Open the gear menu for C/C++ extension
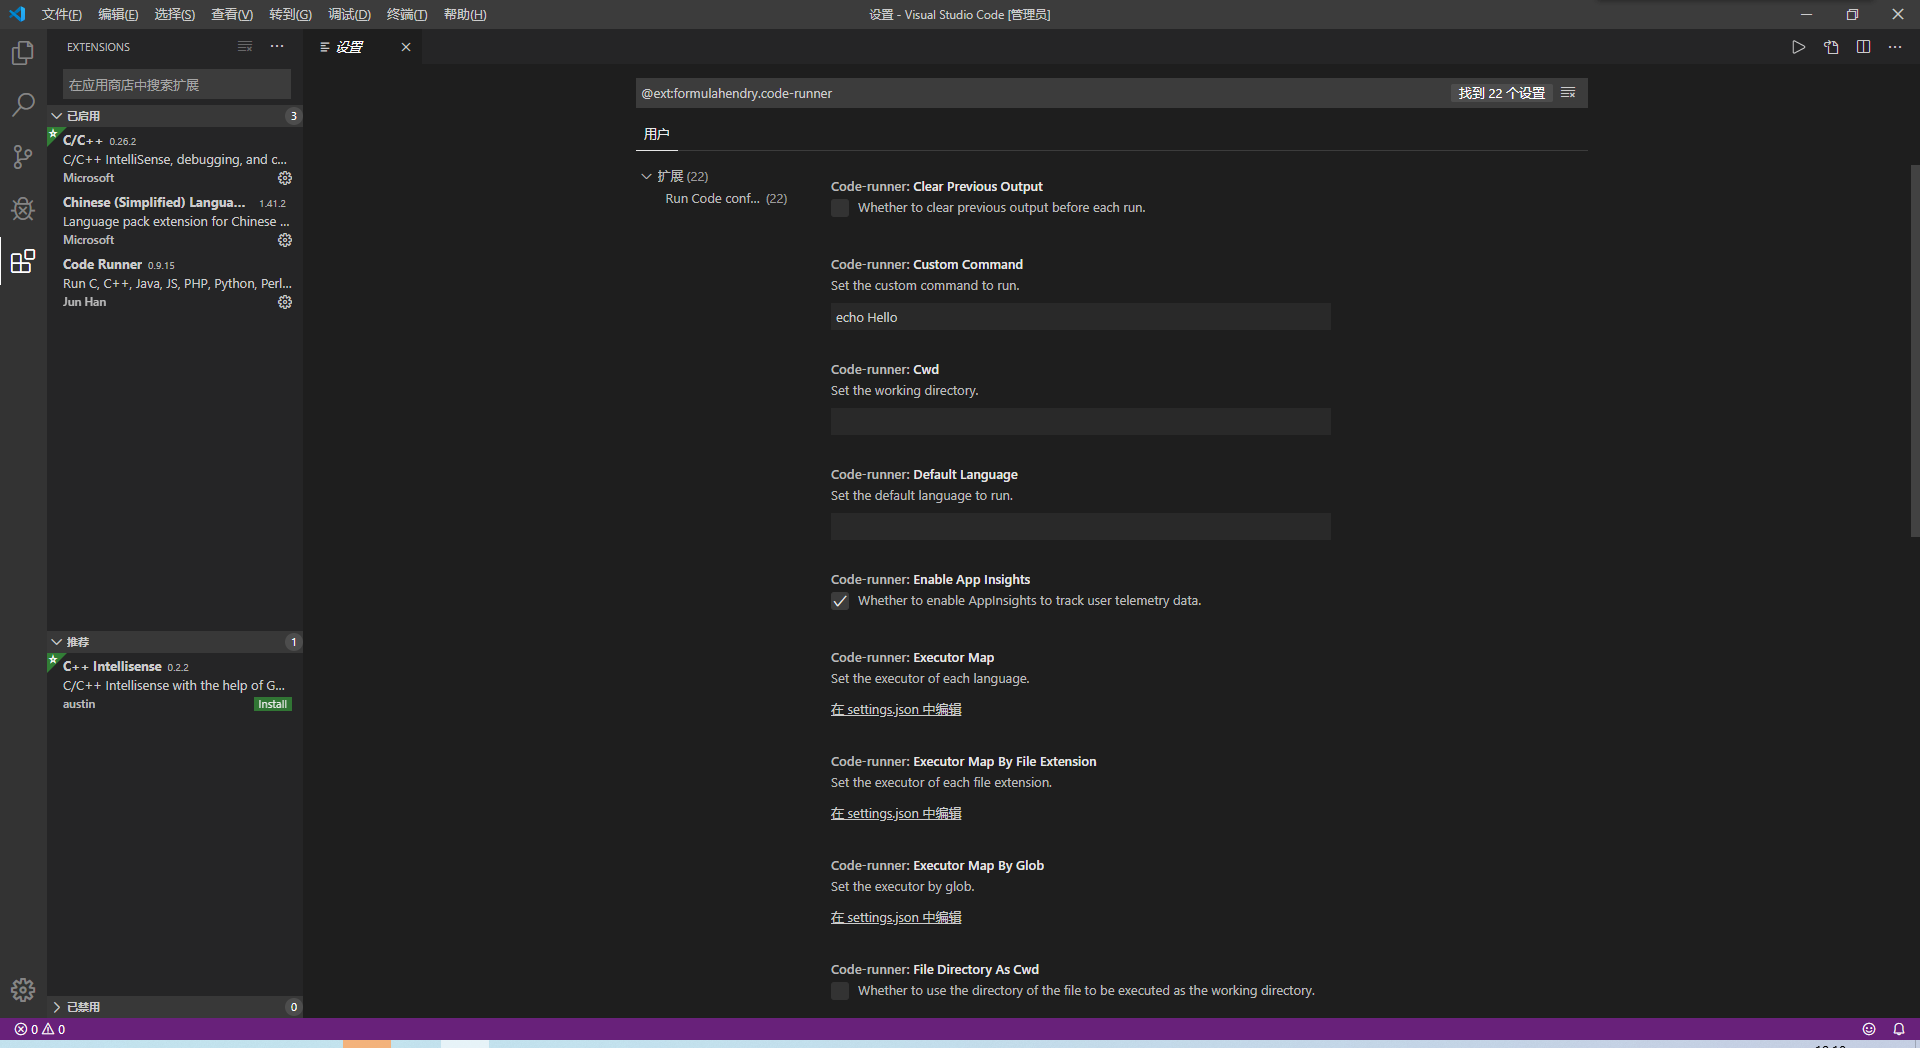1920x1048 pixels. pos(285,178)
